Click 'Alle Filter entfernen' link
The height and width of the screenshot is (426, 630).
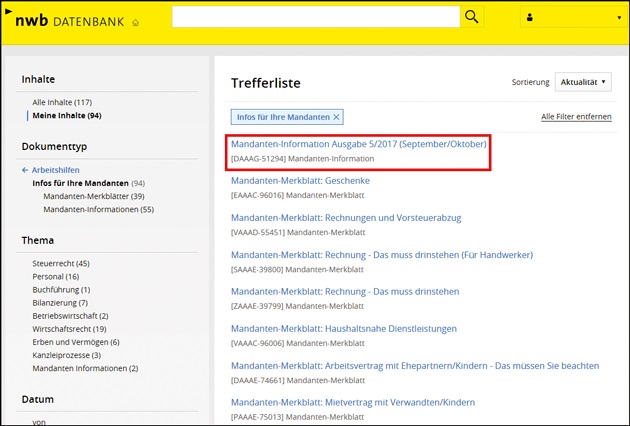click(x=576, y=117)
